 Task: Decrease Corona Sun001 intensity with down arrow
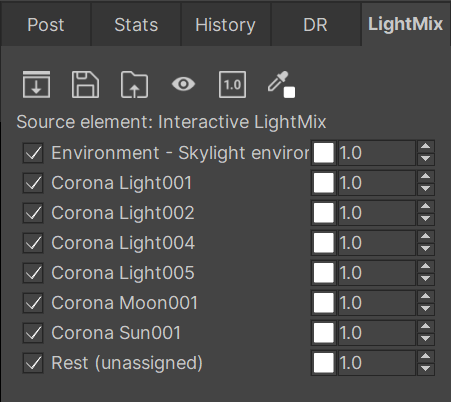tap(426, 339)
